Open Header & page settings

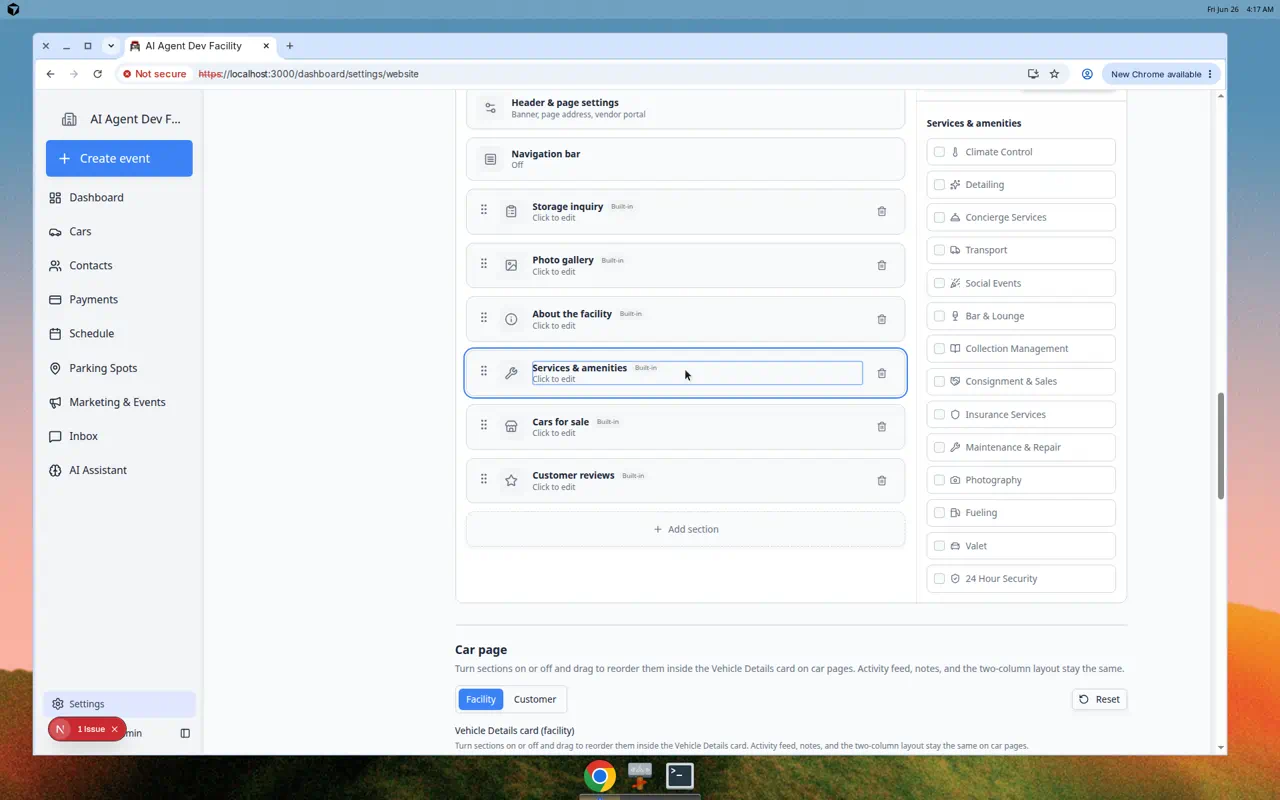[685, 108]
